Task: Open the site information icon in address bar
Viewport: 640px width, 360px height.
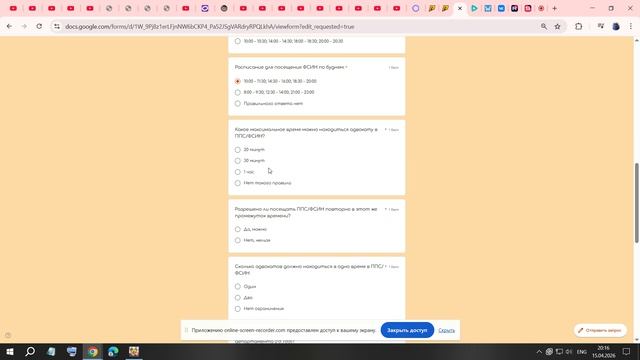Action: [x=57, y=27]
